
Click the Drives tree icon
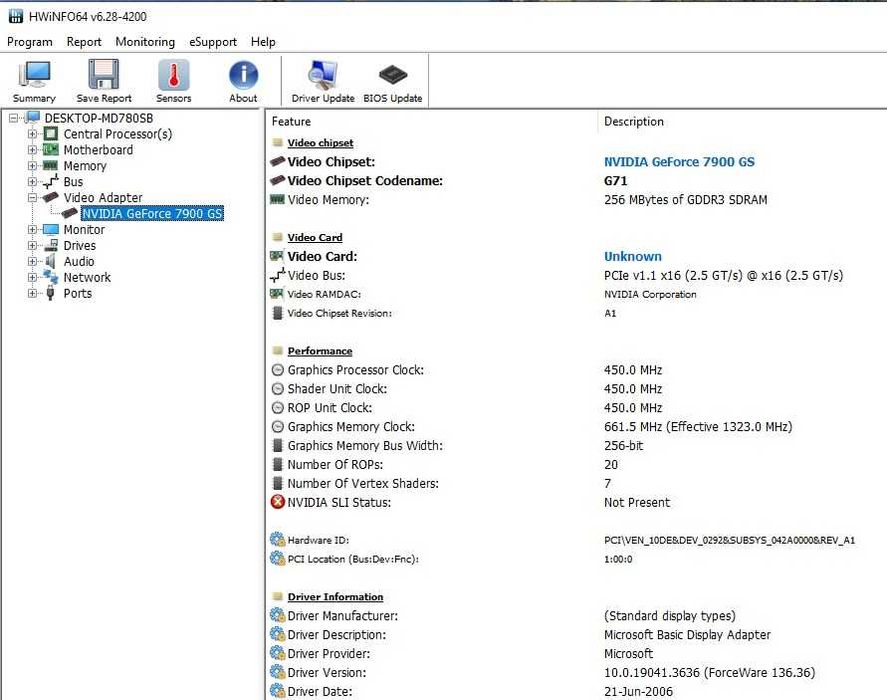51,246
